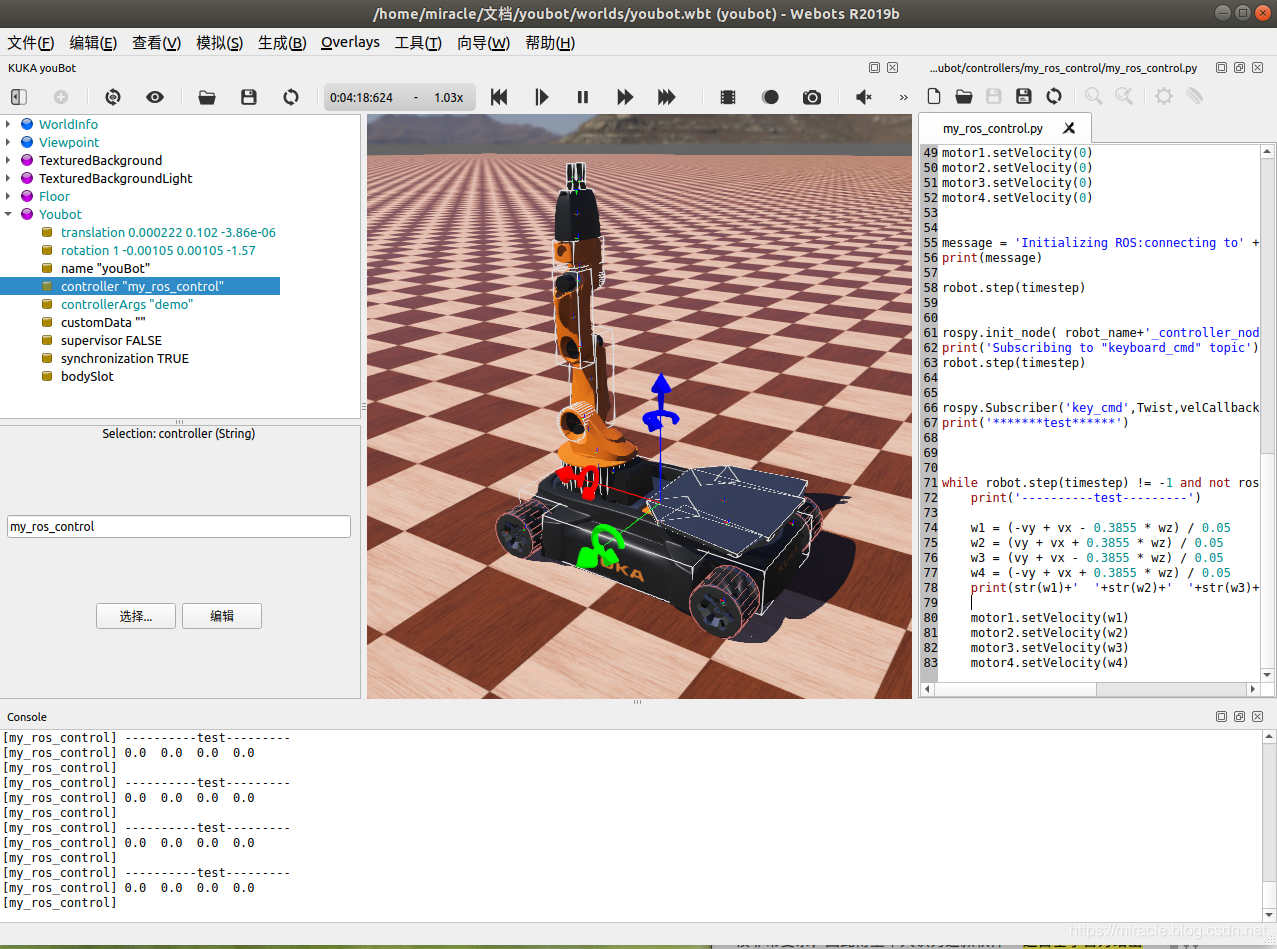Toggle the scene tree side panel icon
Image resolution: width=1277 pixels, height=949 pixels.
click(x=18, y=97)
